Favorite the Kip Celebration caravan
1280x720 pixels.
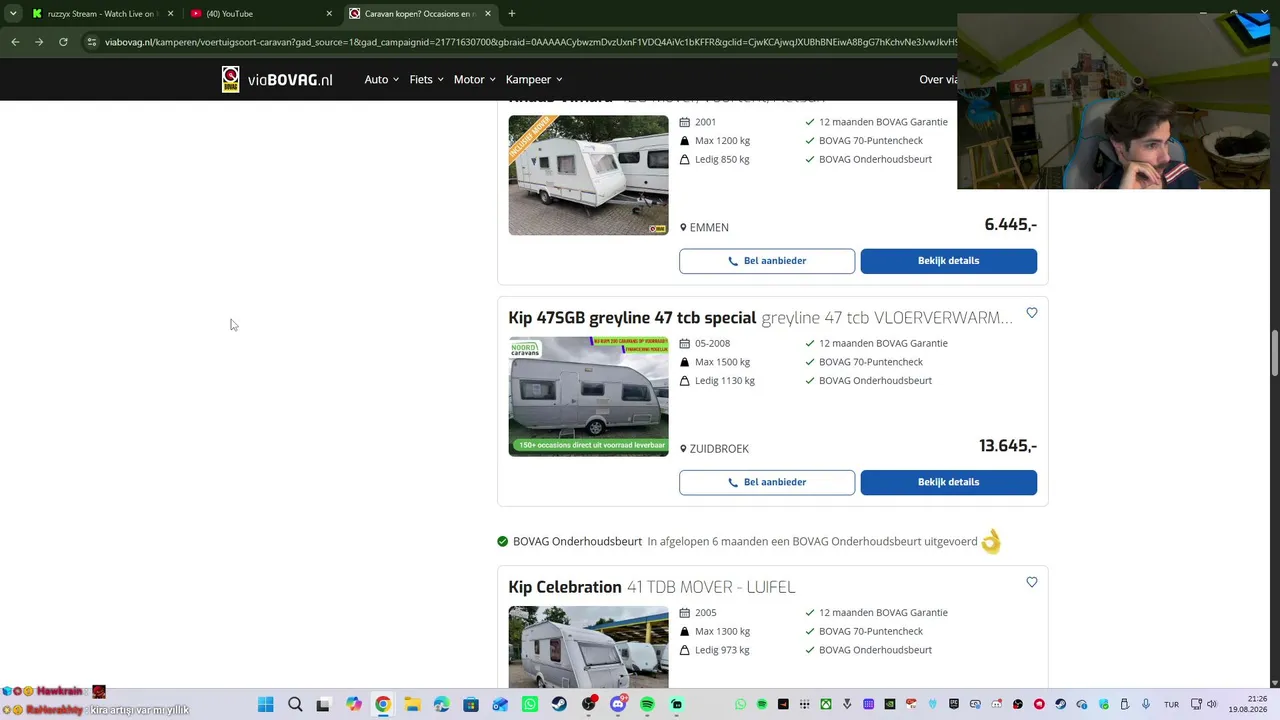tap(1032, 582)
